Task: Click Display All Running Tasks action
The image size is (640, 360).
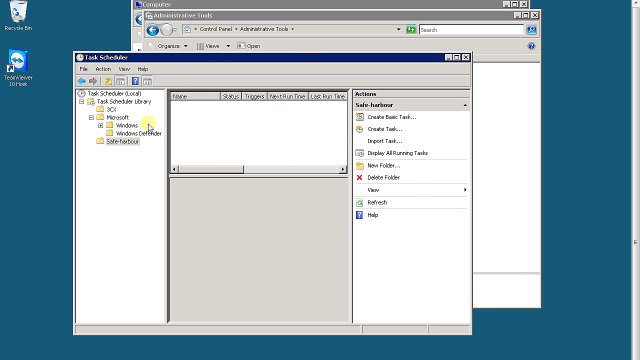Action: pos(398,153)
